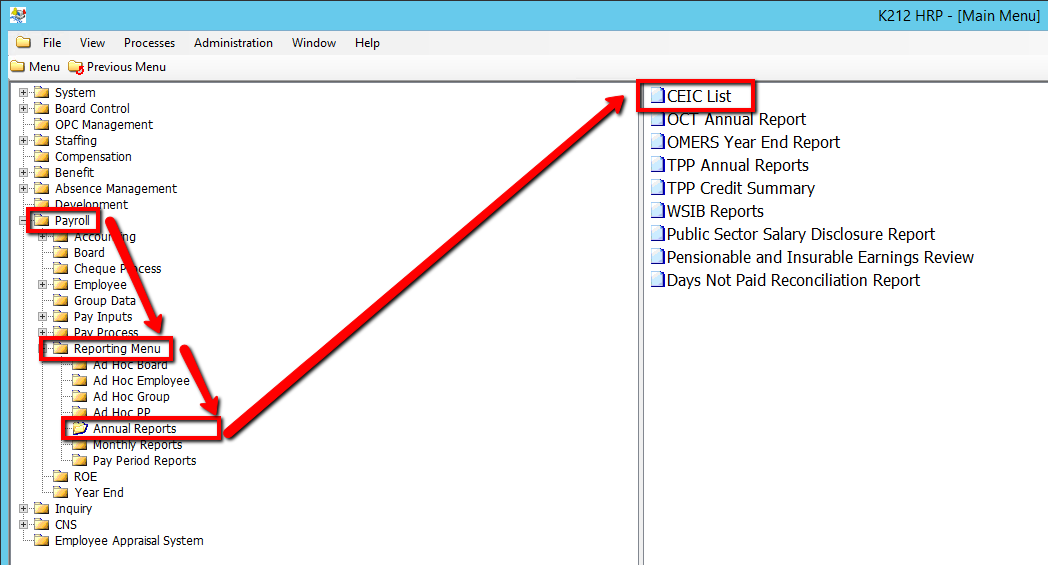
Task: Expand the Absence Management tree node
Action: click(x=24, y=189)
